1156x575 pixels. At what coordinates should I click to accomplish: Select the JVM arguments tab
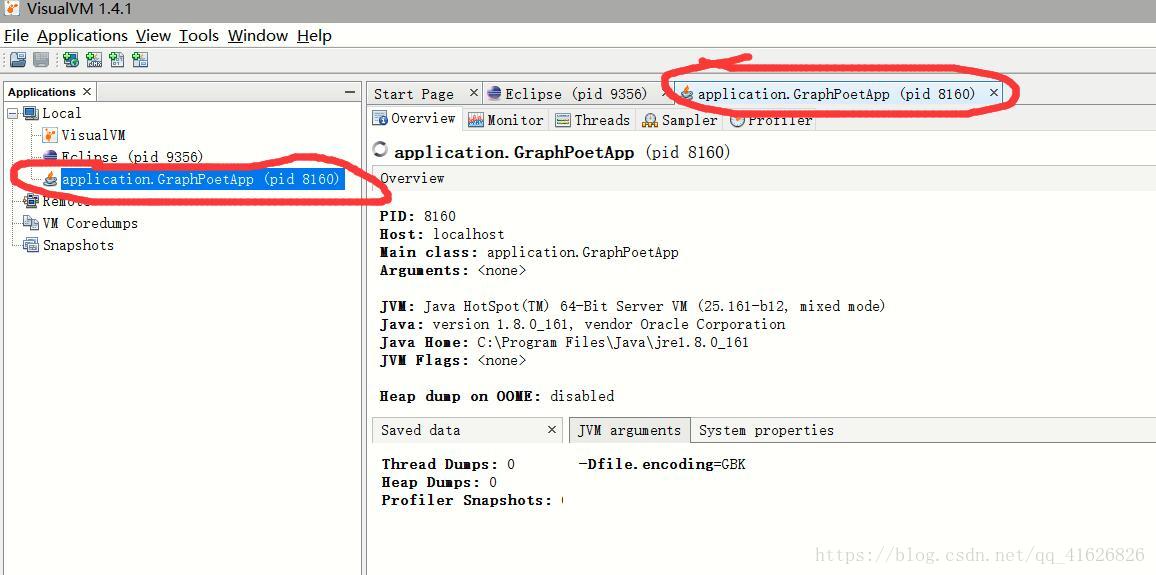tap(630, 431)
